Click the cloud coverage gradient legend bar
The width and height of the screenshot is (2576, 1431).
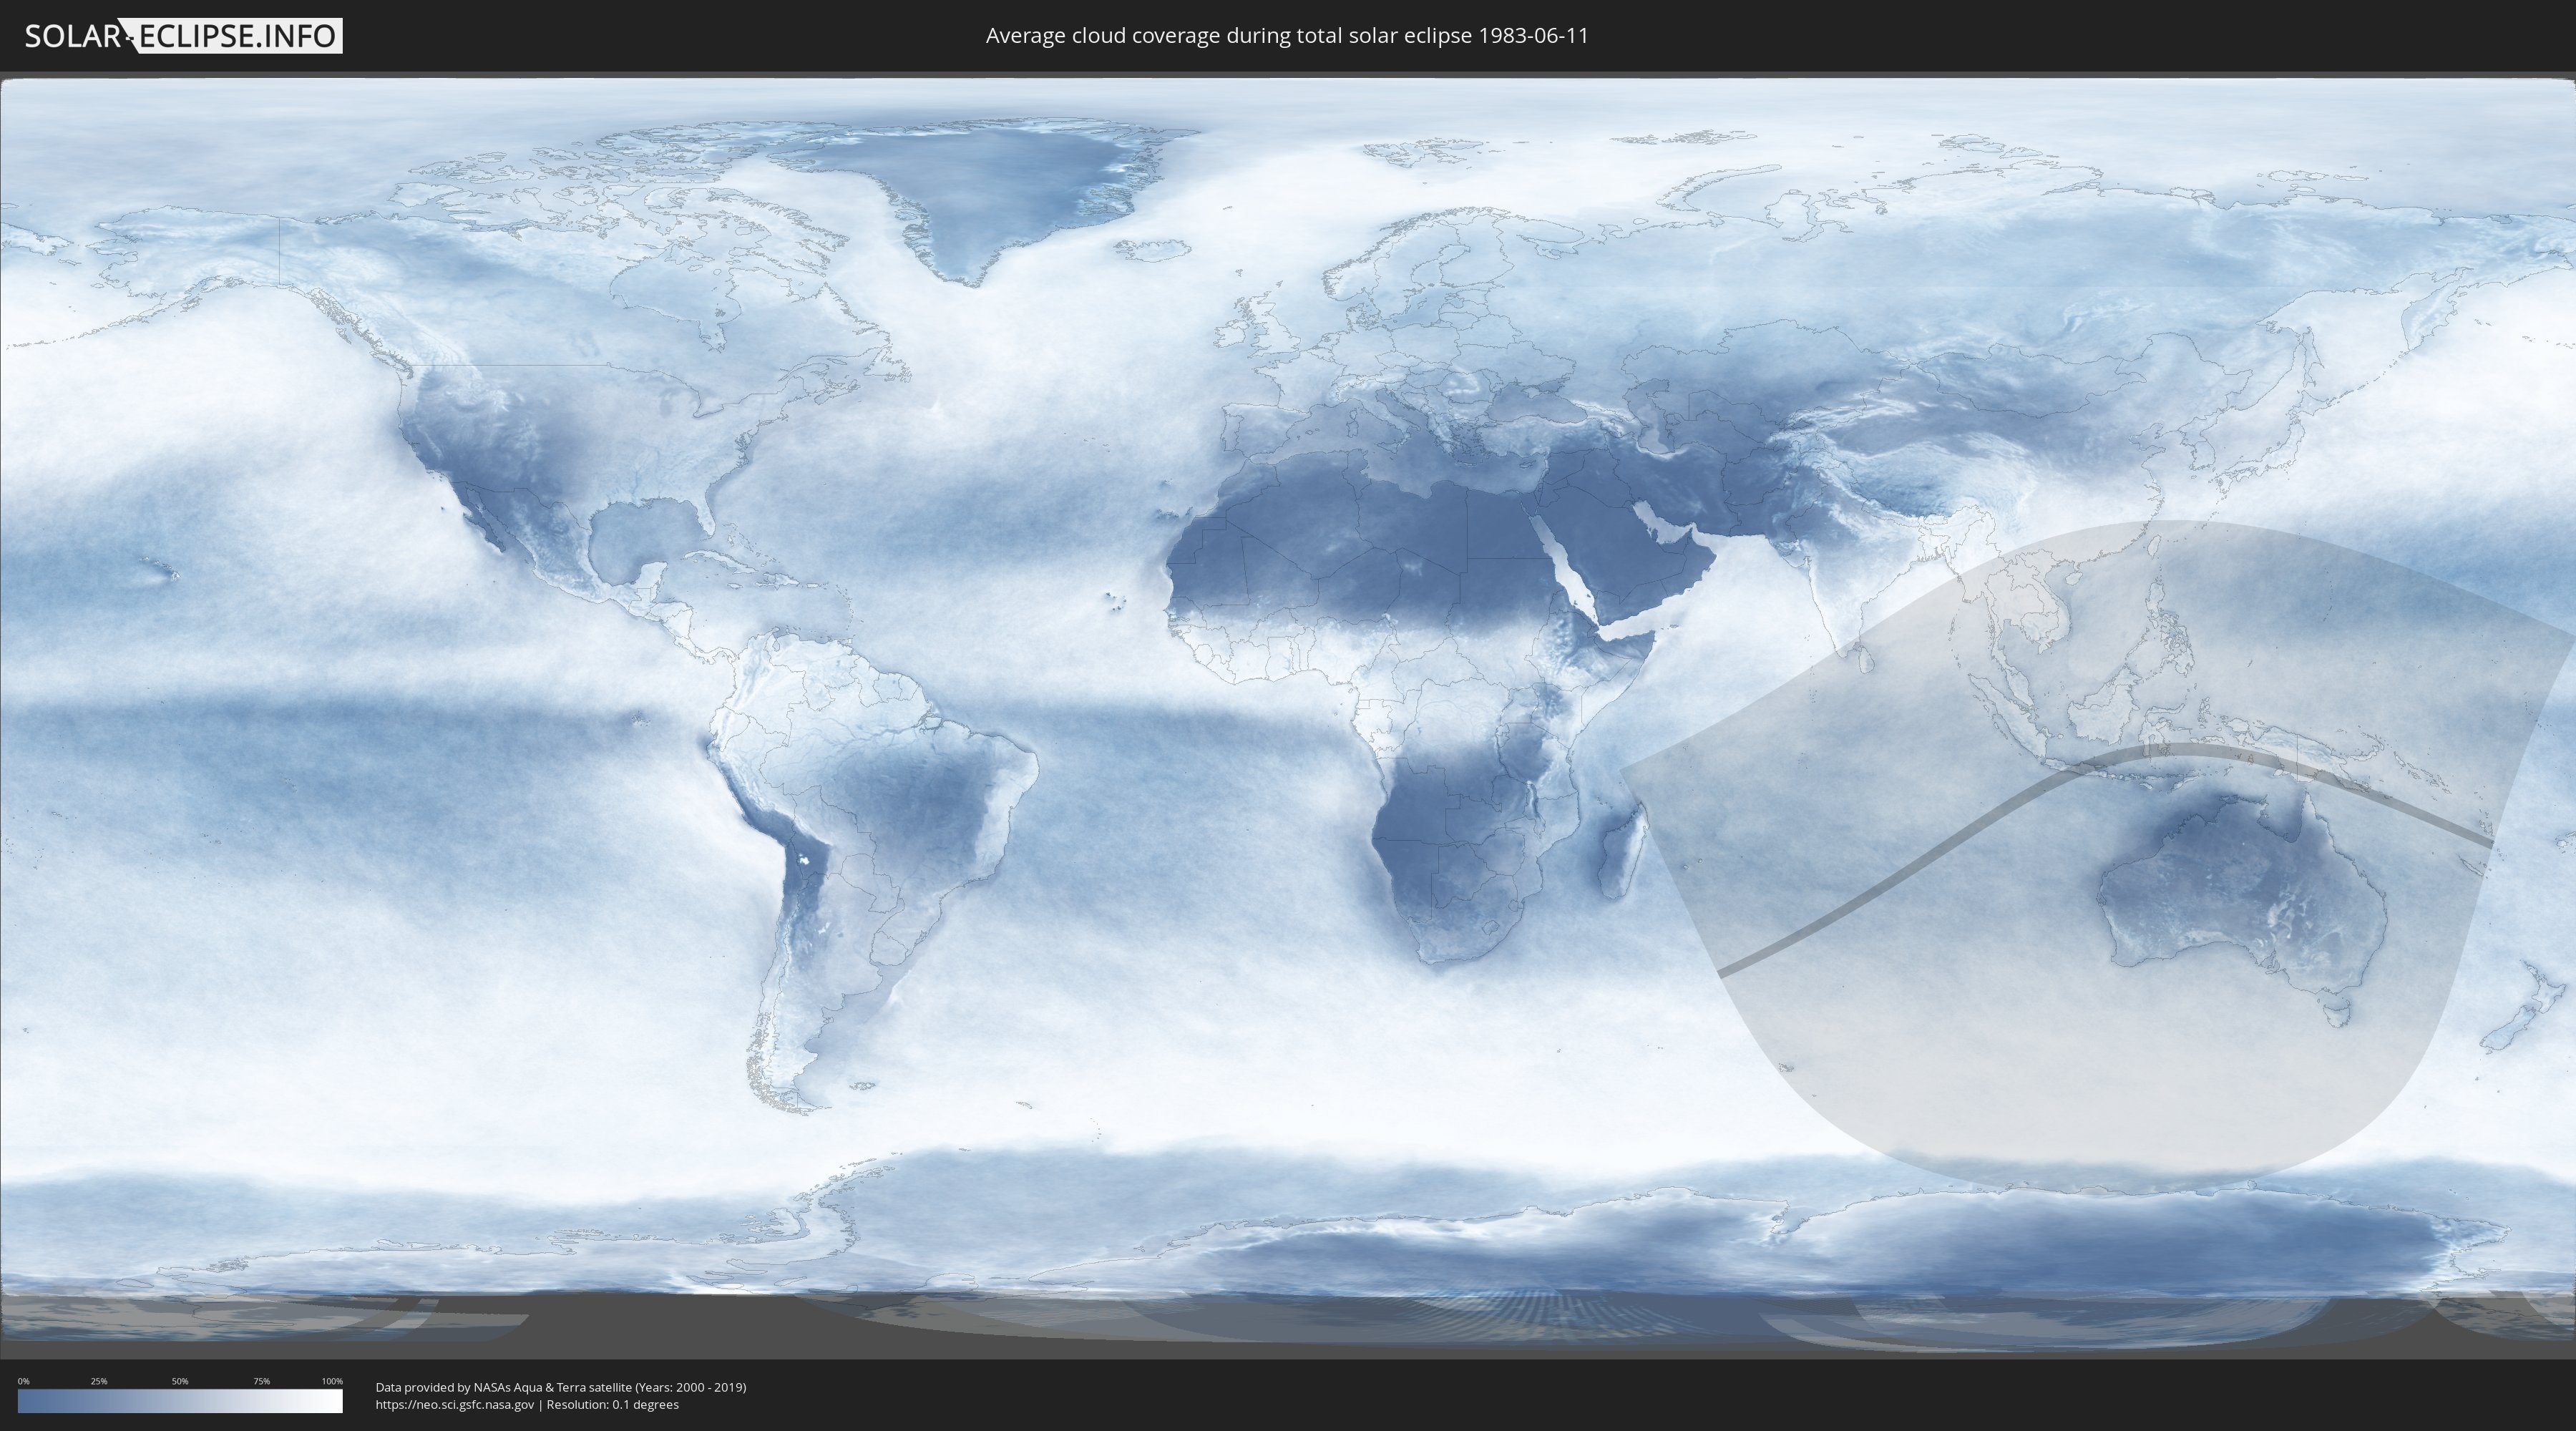[x=180, y=1401]
